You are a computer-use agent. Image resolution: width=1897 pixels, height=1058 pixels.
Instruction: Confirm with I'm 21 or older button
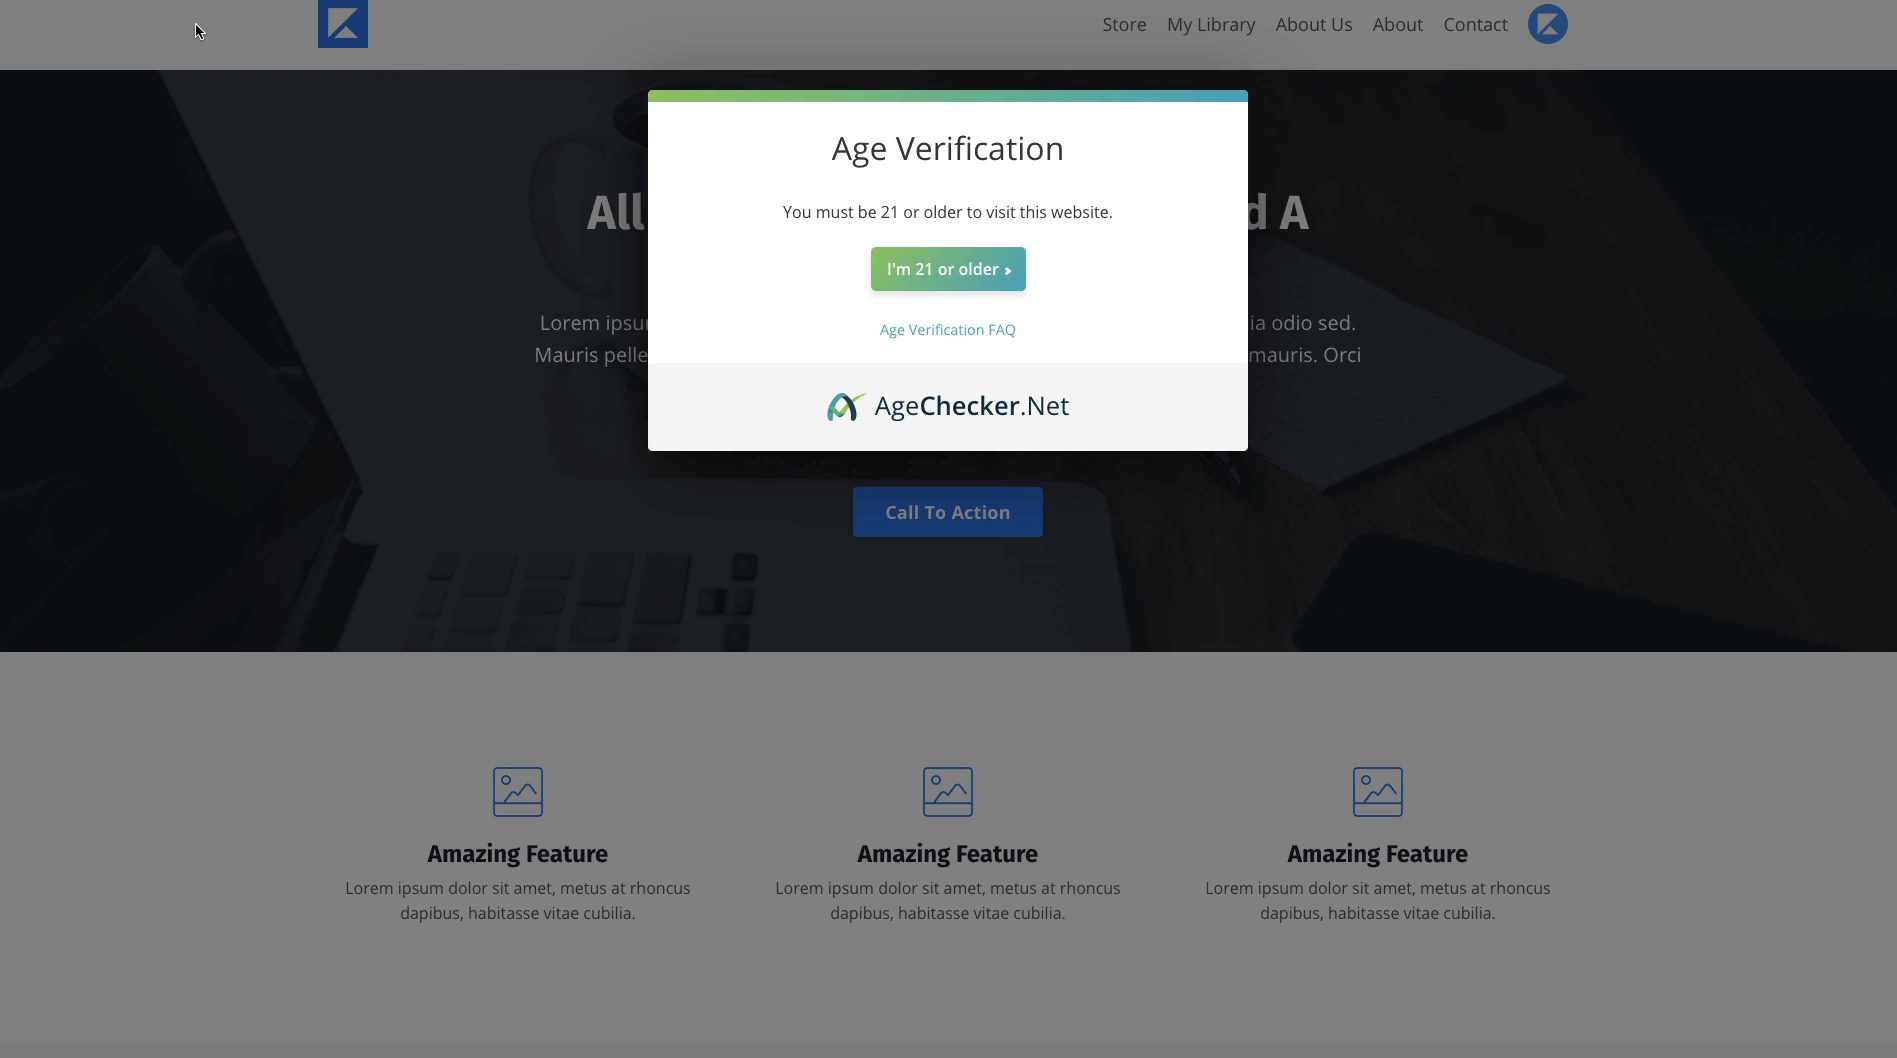coord(948,269)
